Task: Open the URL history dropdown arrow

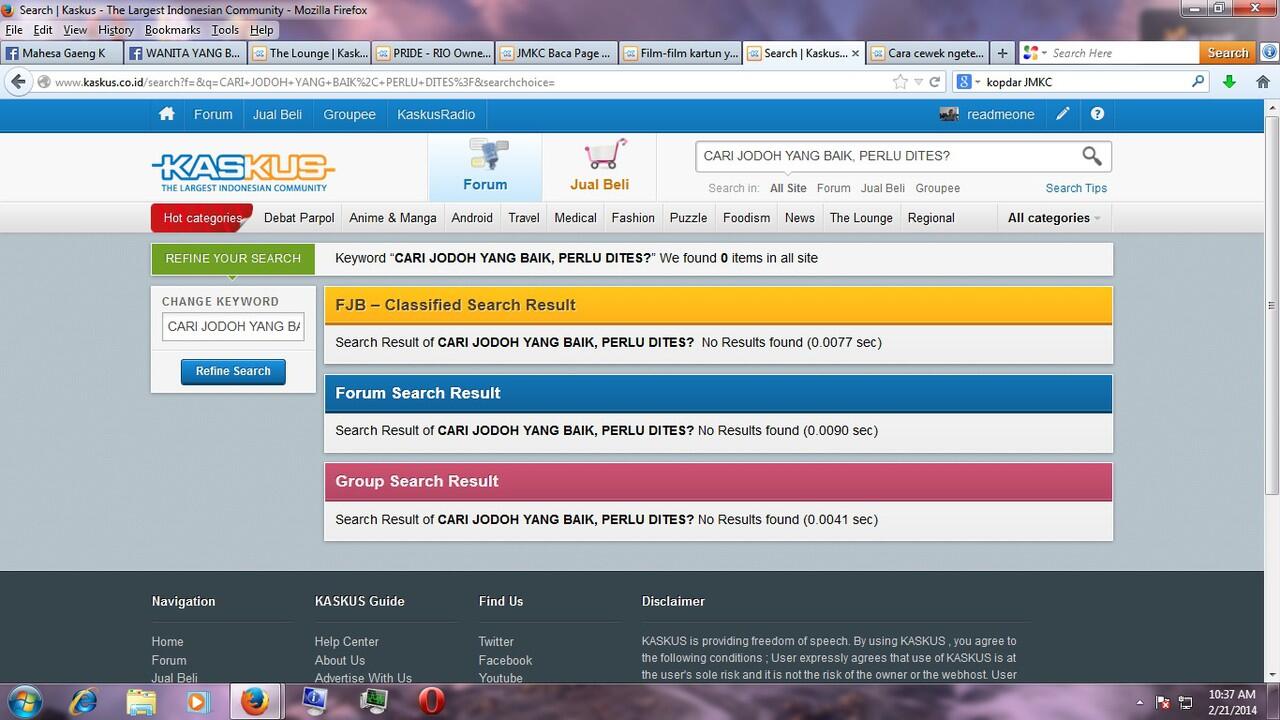Action: [919, 82]
